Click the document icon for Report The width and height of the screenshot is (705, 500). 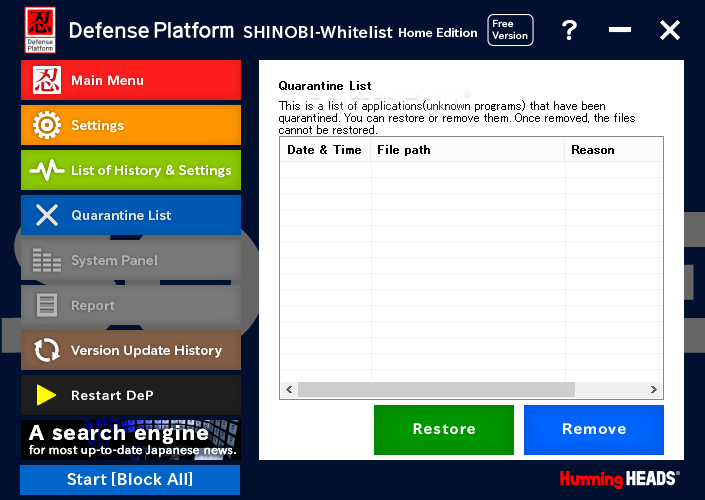click(x=46, y=305)
